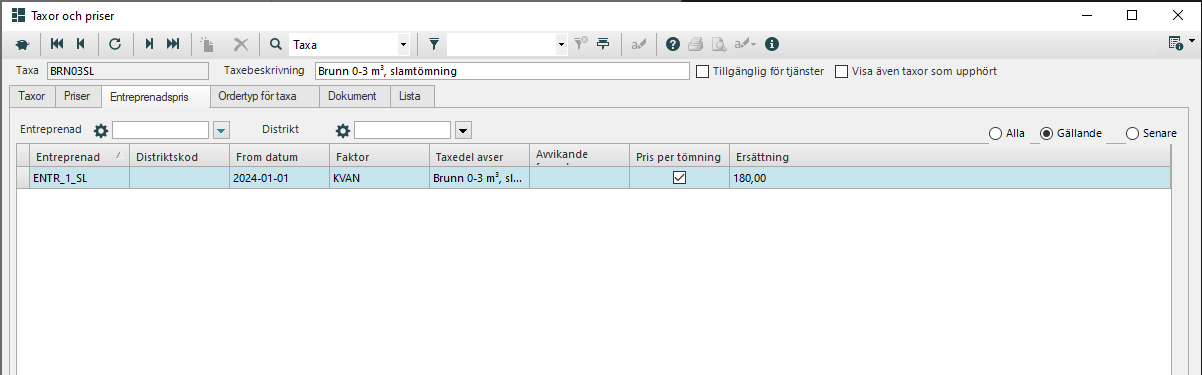Open help via question mark icon
1202x375 pixels.
pyautogui.click(x=673, y=44)
